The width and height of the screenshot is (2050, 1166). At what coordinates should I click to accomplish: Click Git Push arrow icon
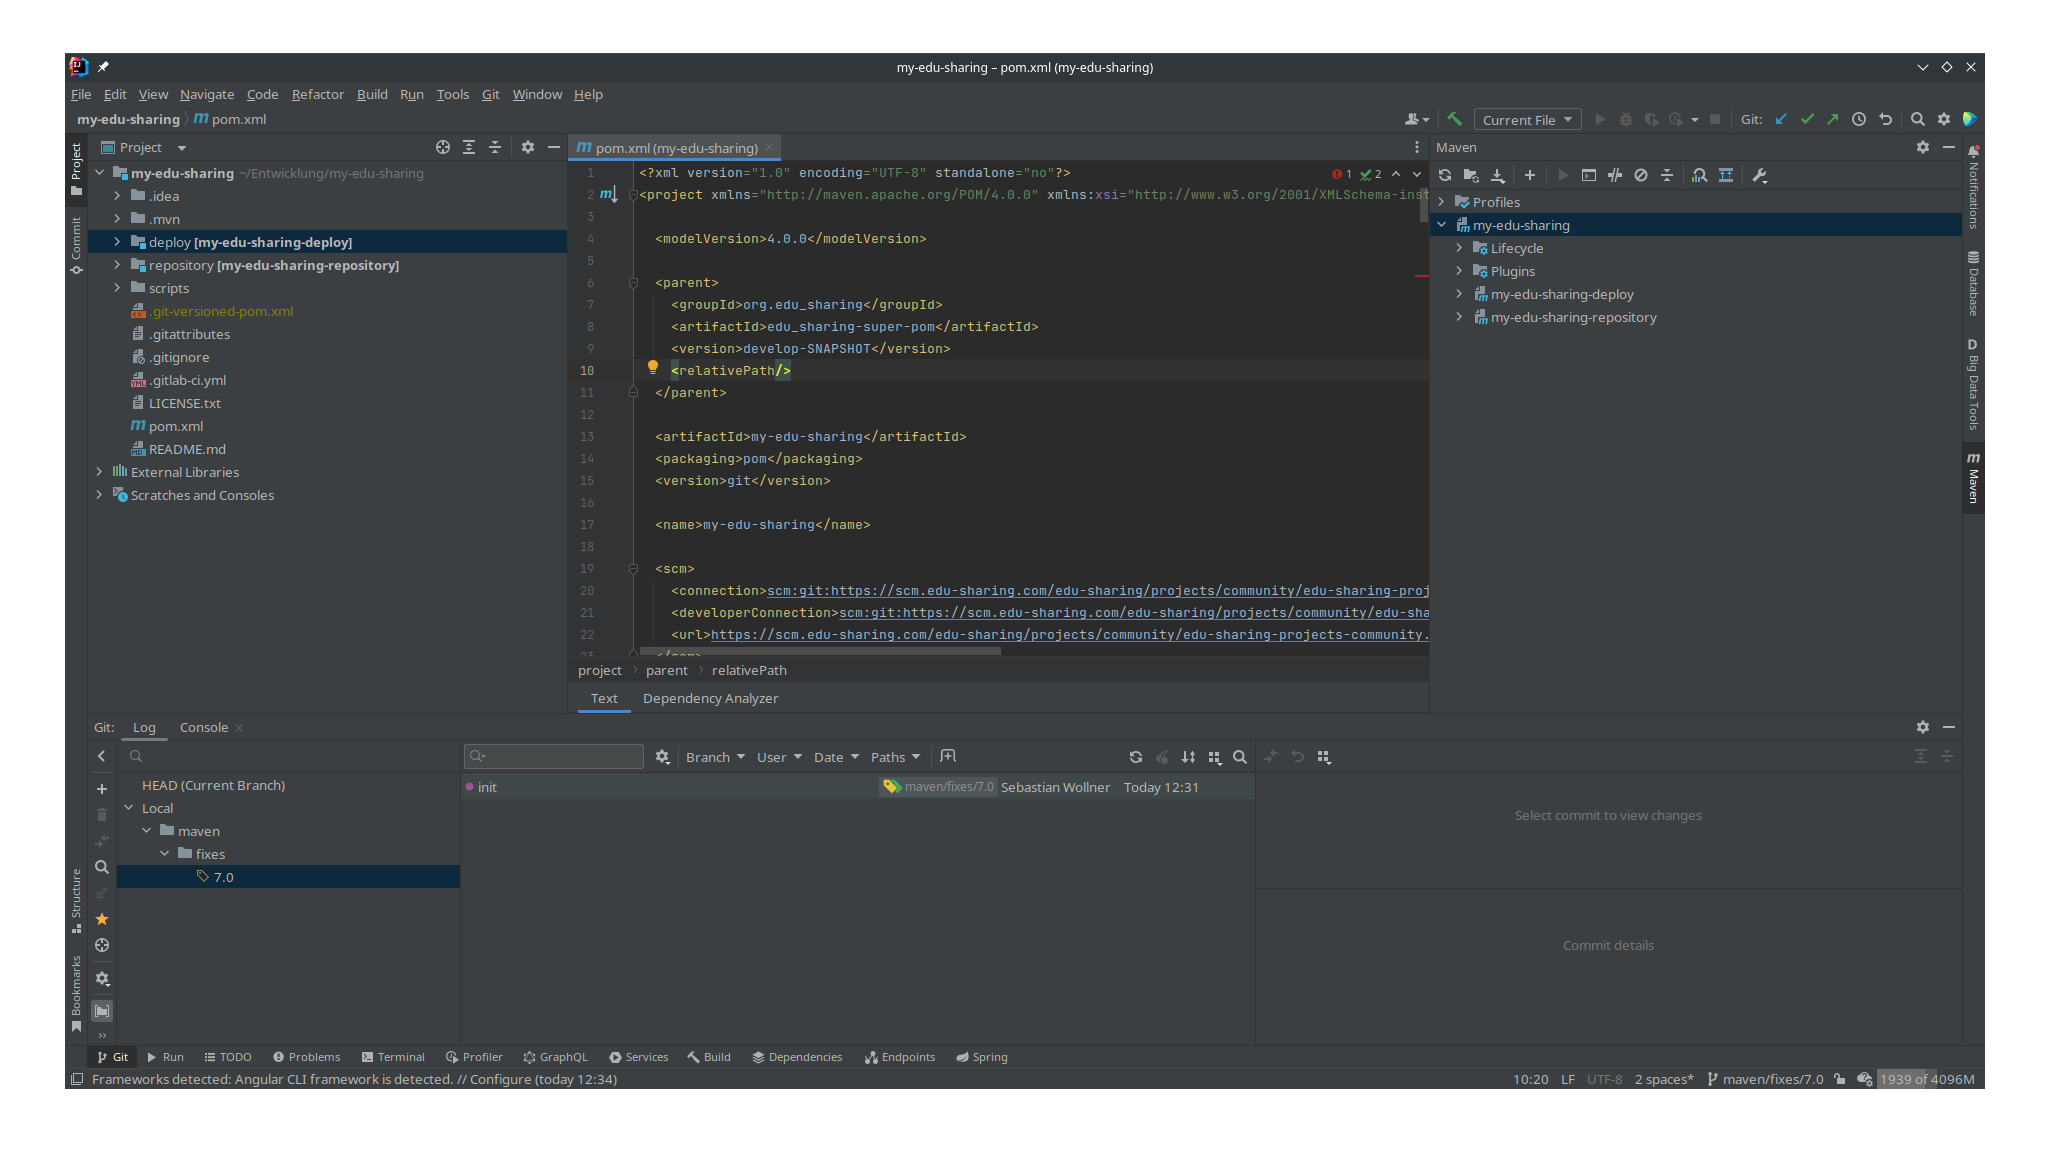point(1832,119)
